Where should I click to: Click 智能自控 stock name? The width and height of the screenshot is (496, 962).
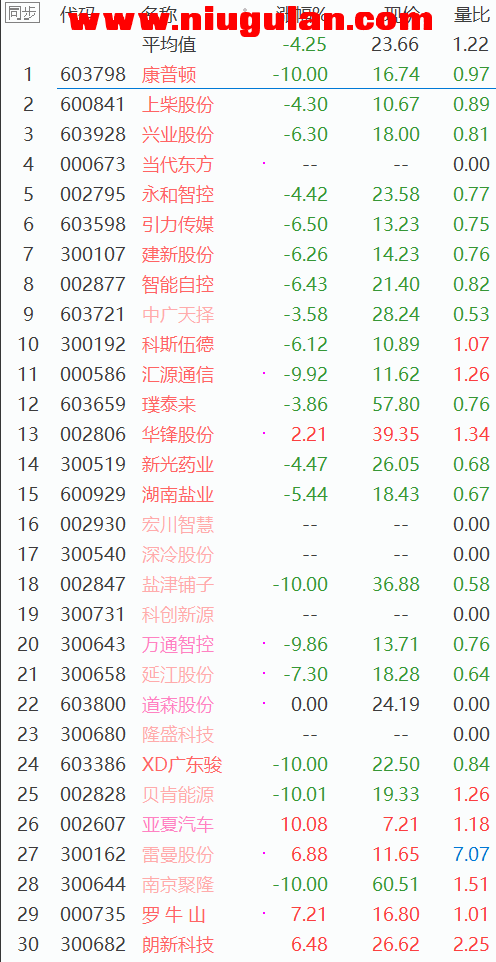[x=177, y=285]
